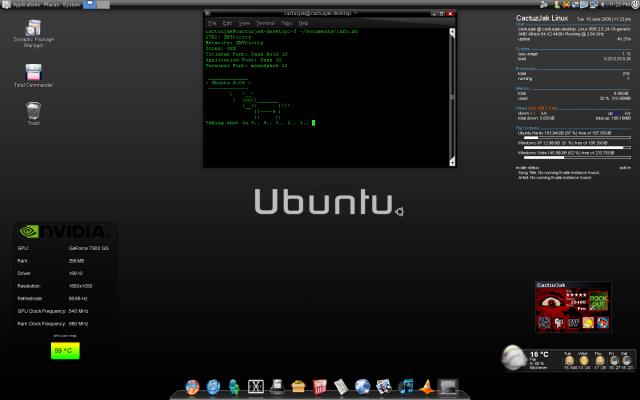Viewport: 640px width, 400px height.
Task: Click the Homer Simpson gamercard thumbnail
Action: (588, 323)
